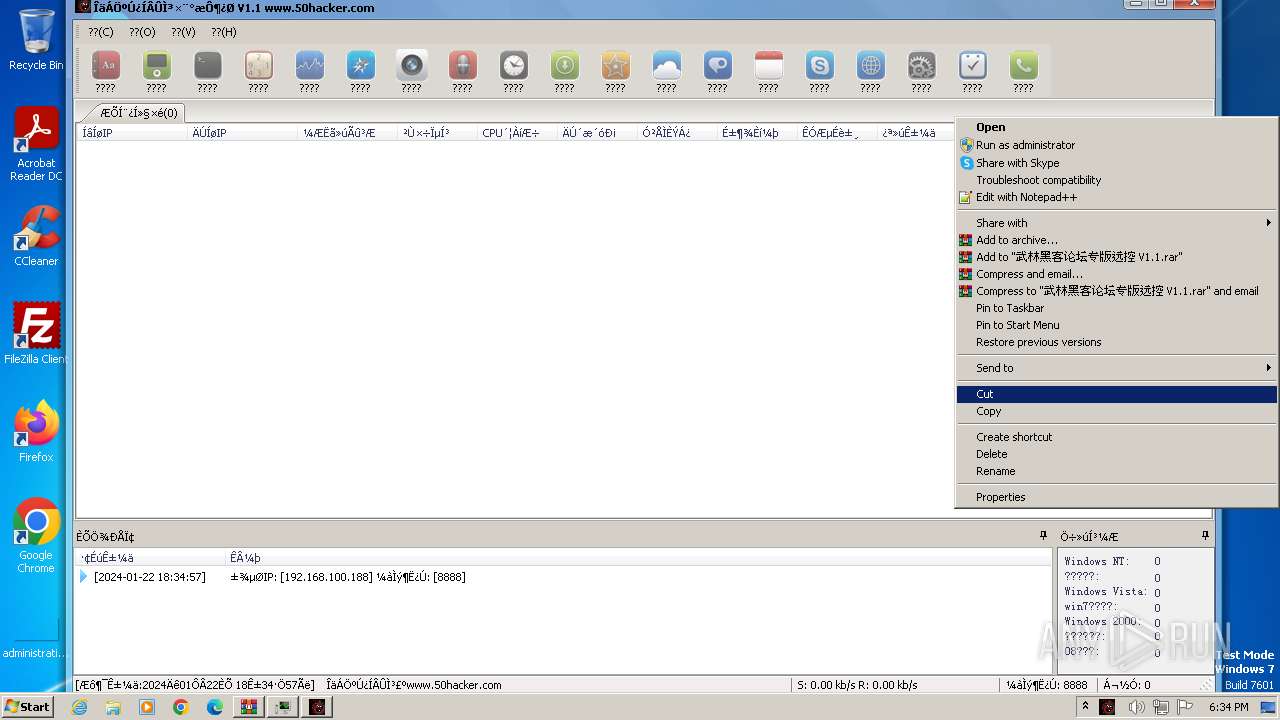Choose Add to archive...
The width and height of the screenshot is (1280, 720).
[1116, 240]
